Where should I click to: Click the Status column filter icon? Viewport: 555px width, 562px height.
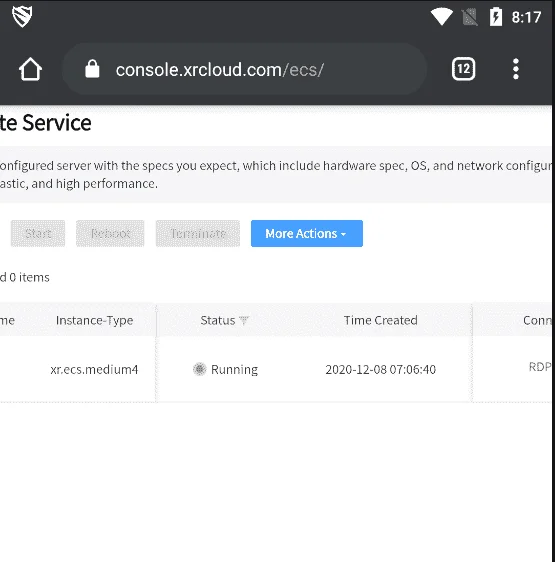tap(244, 320)
